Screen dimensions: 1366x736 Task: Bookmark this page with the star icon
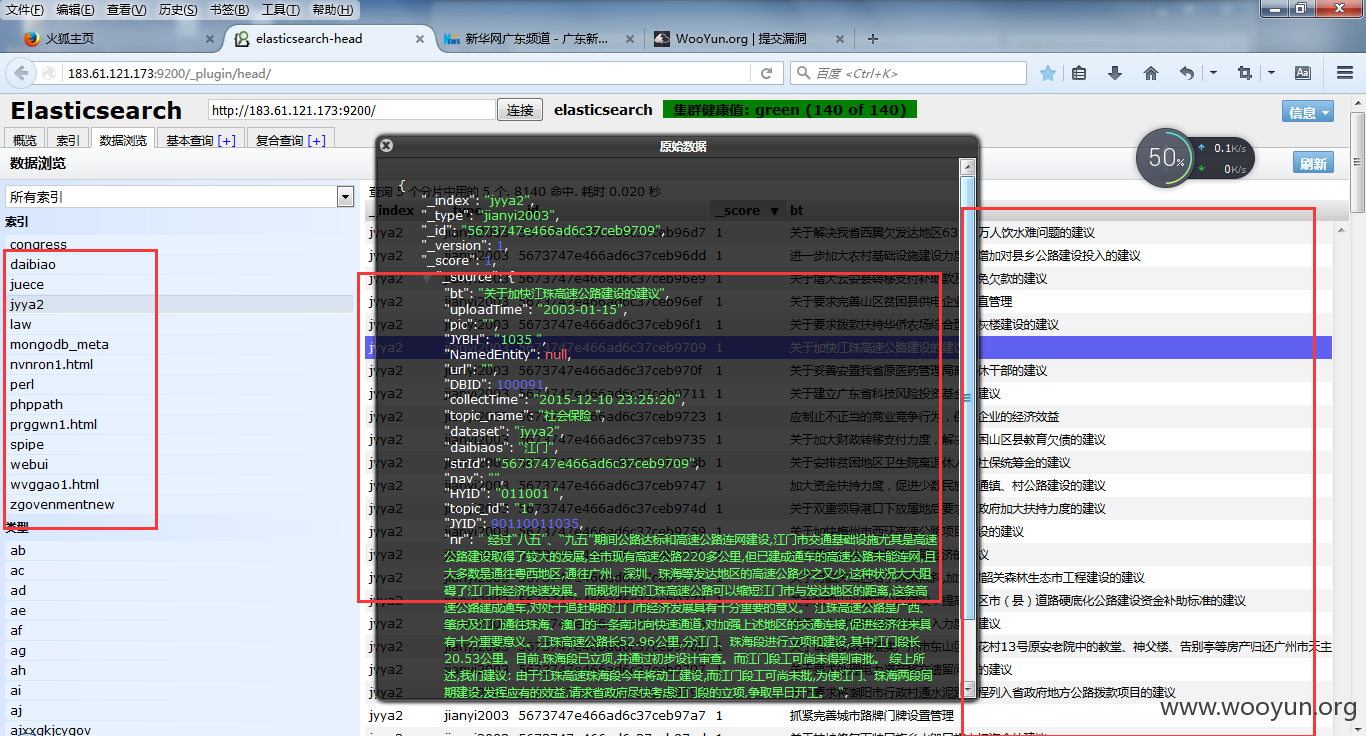(1048, 73)
